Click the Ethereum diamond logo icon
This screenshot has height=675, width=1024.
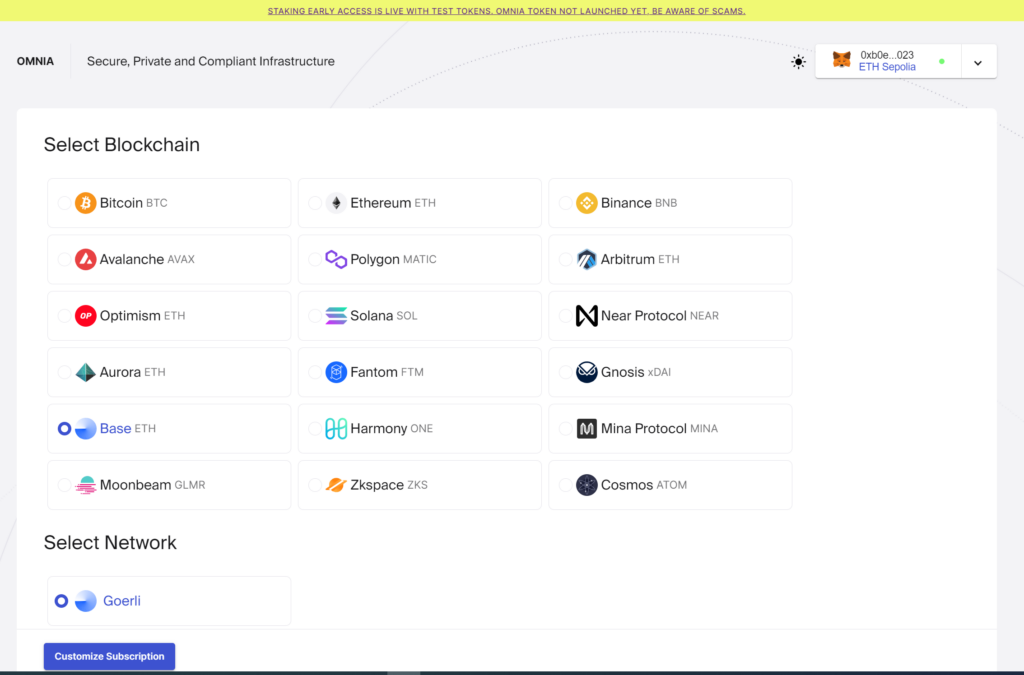coord(336,203)
